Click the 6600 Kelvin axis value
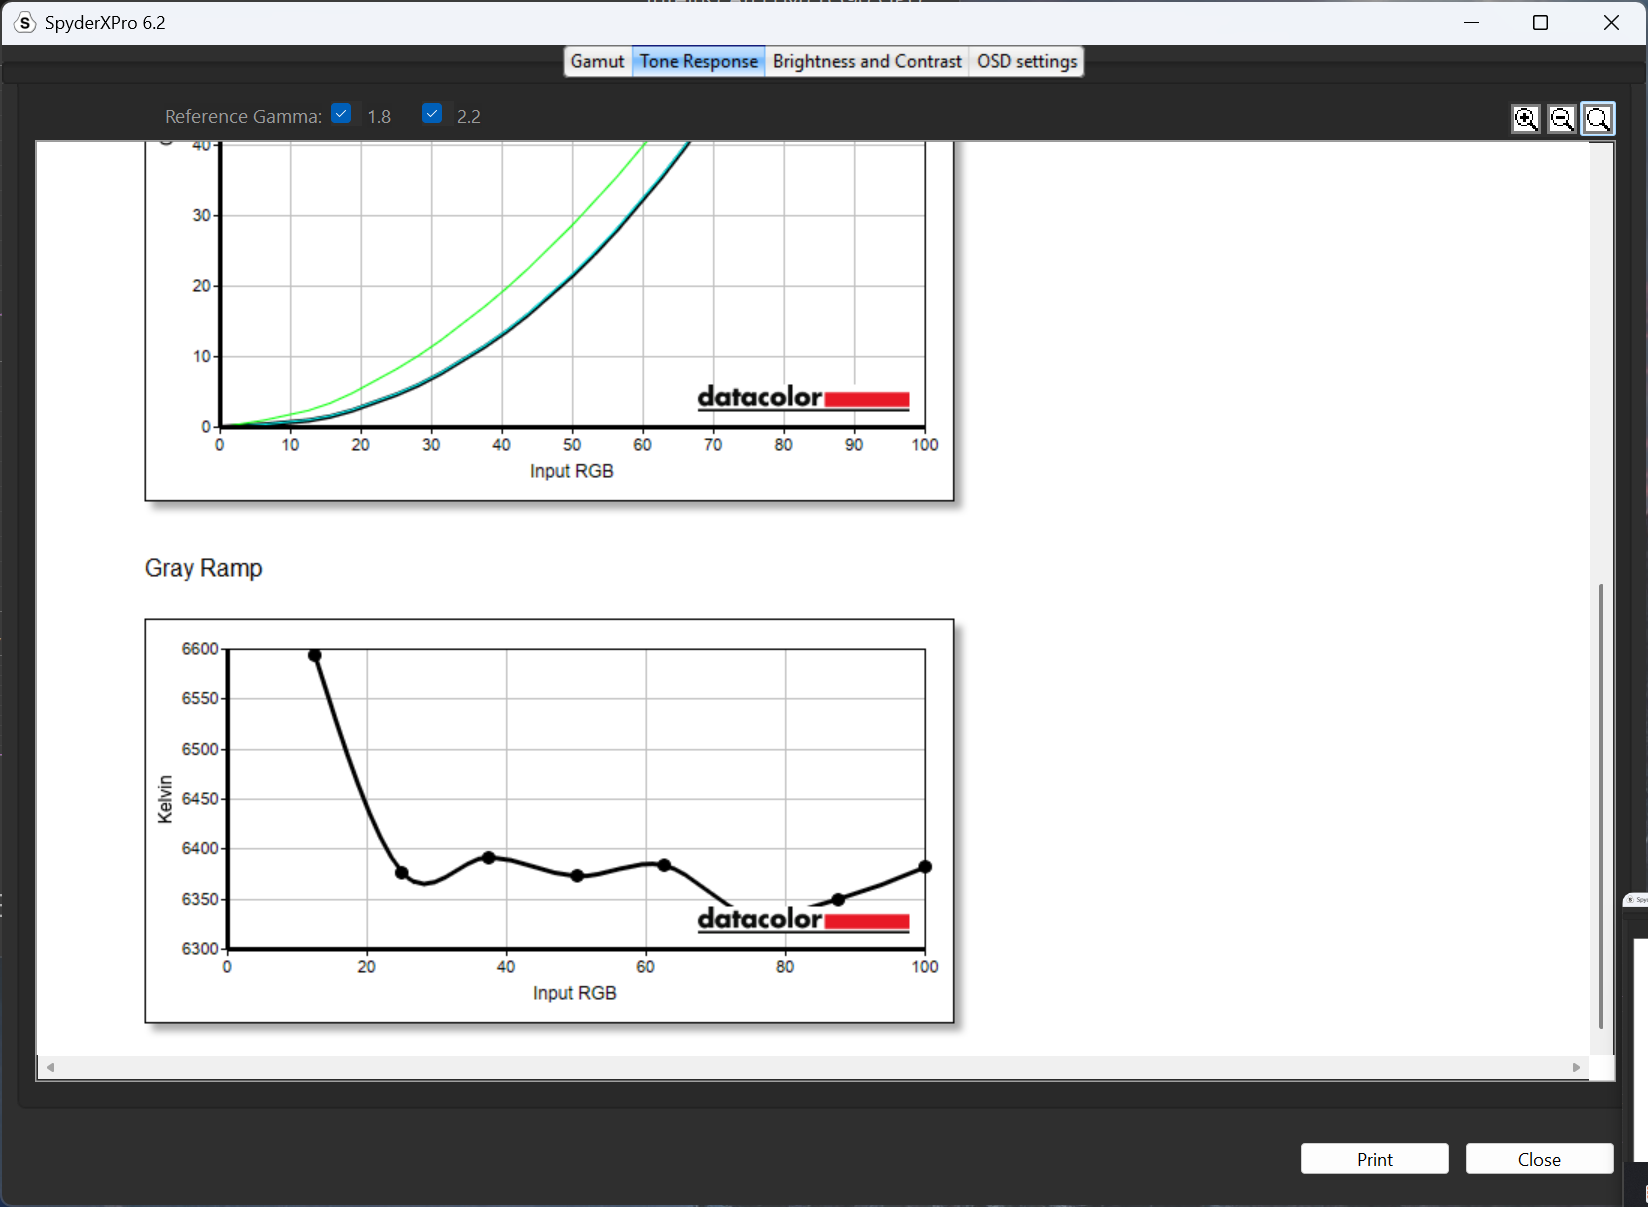1648x1207 pixels. [200, 649]
